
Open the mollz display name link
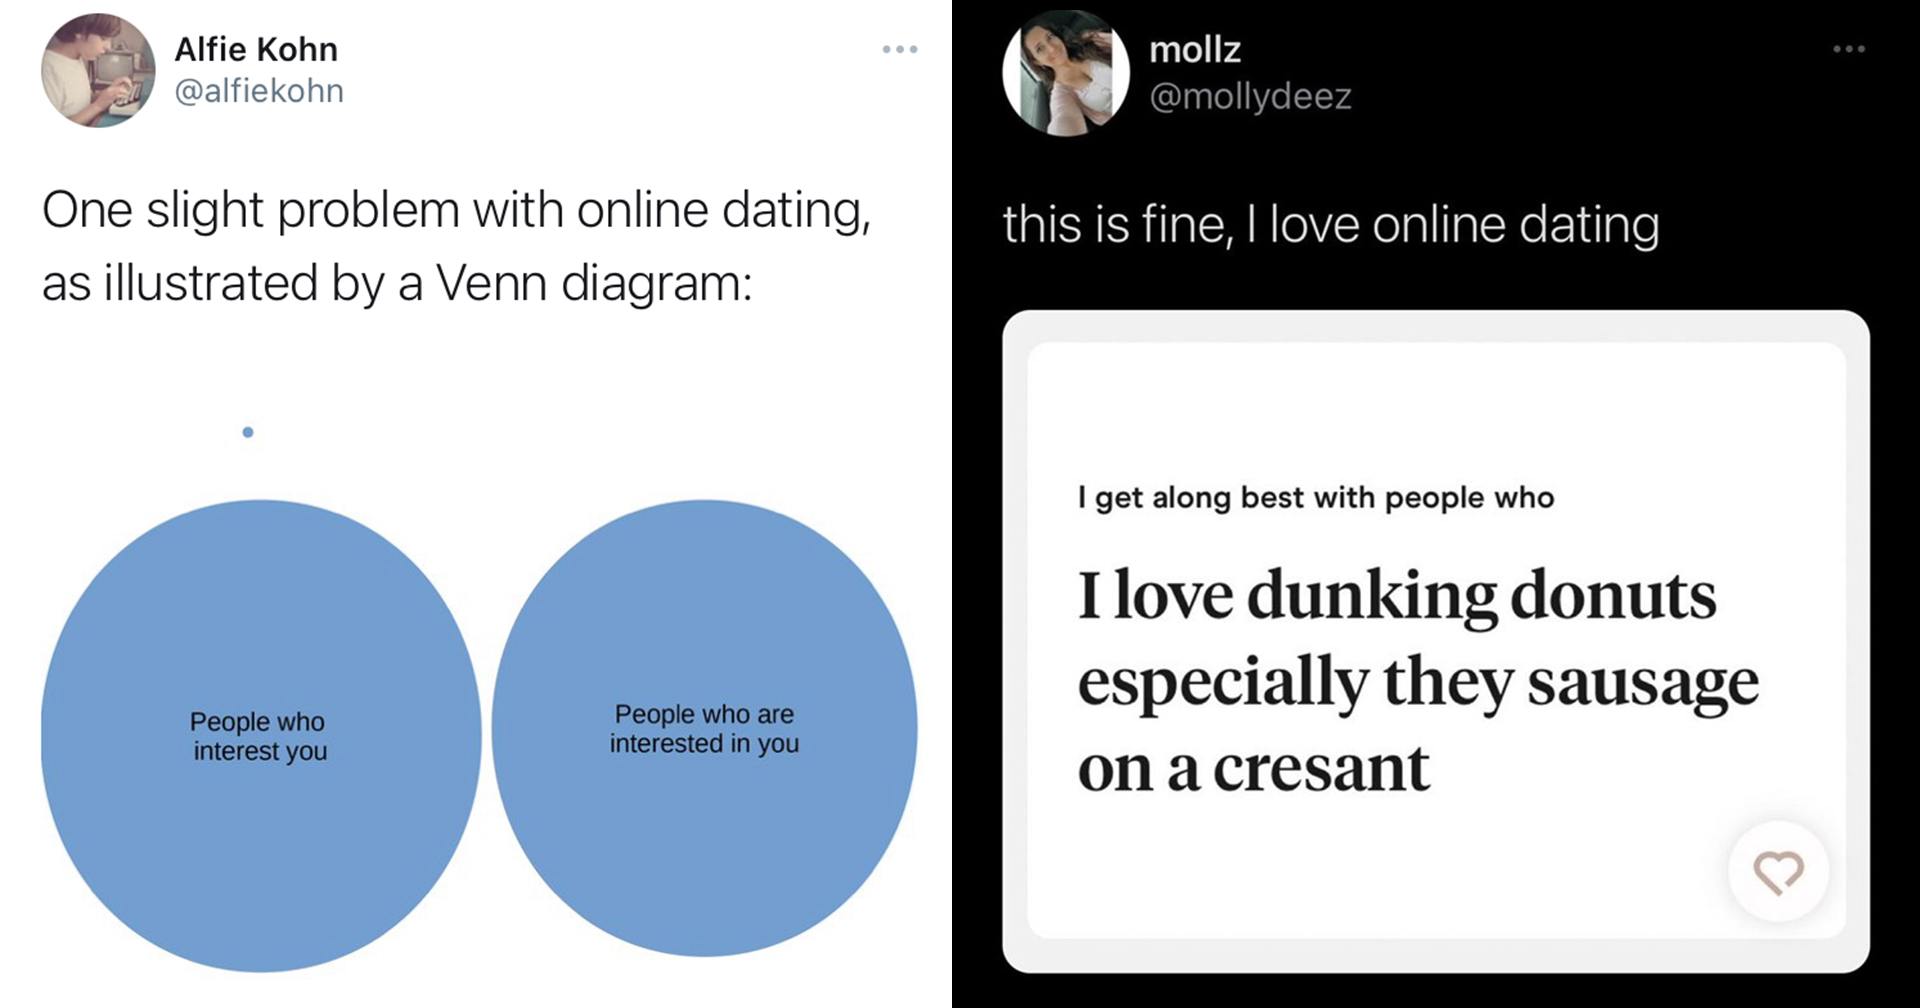tap(1195, 49)
